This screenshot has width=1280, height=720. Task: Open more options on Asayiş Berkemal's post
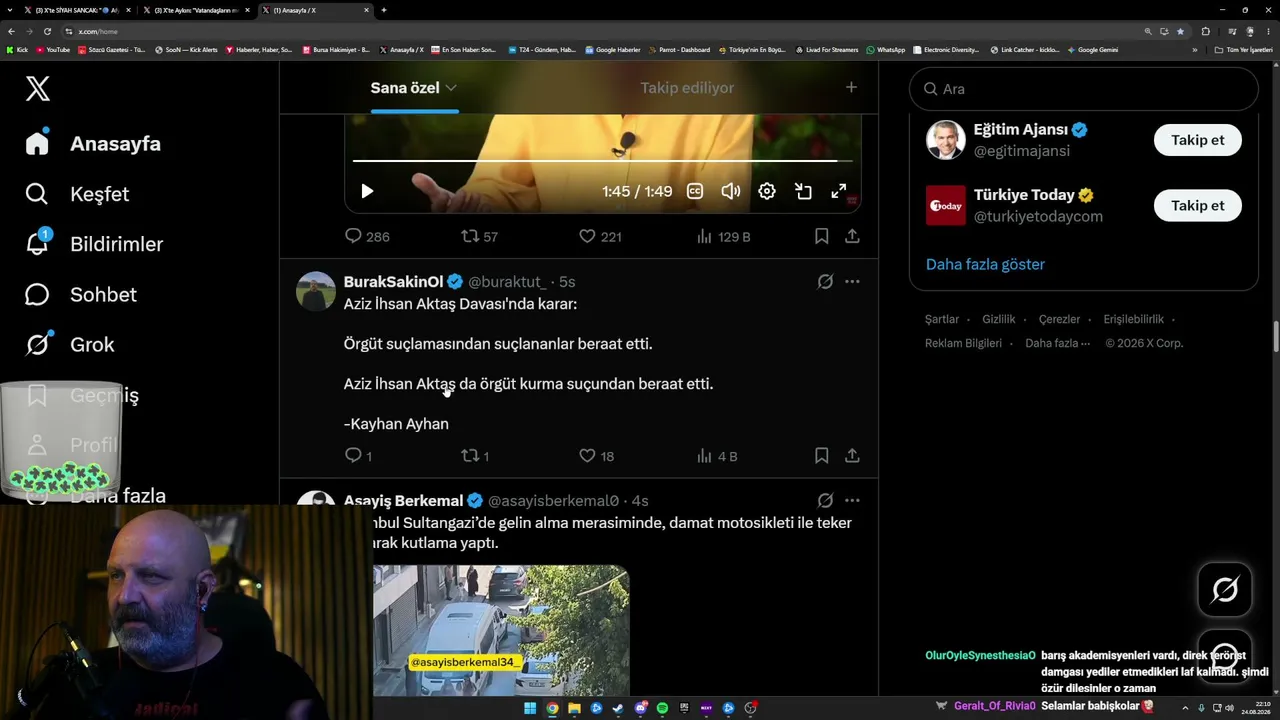click(x=852, y=501)
